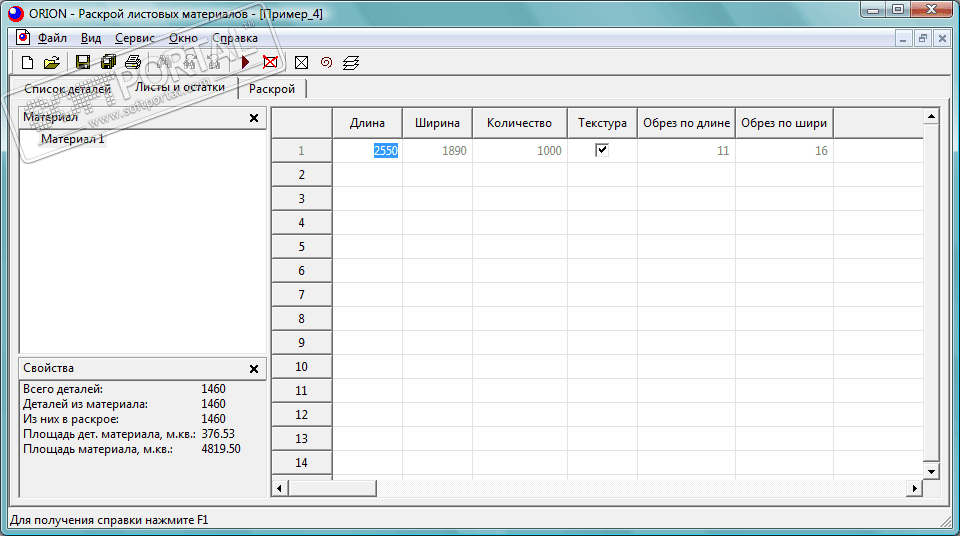Click the stacked sheets icon in toolbar
The height and width of the screenshot is (536, 960).
[351, 62]
